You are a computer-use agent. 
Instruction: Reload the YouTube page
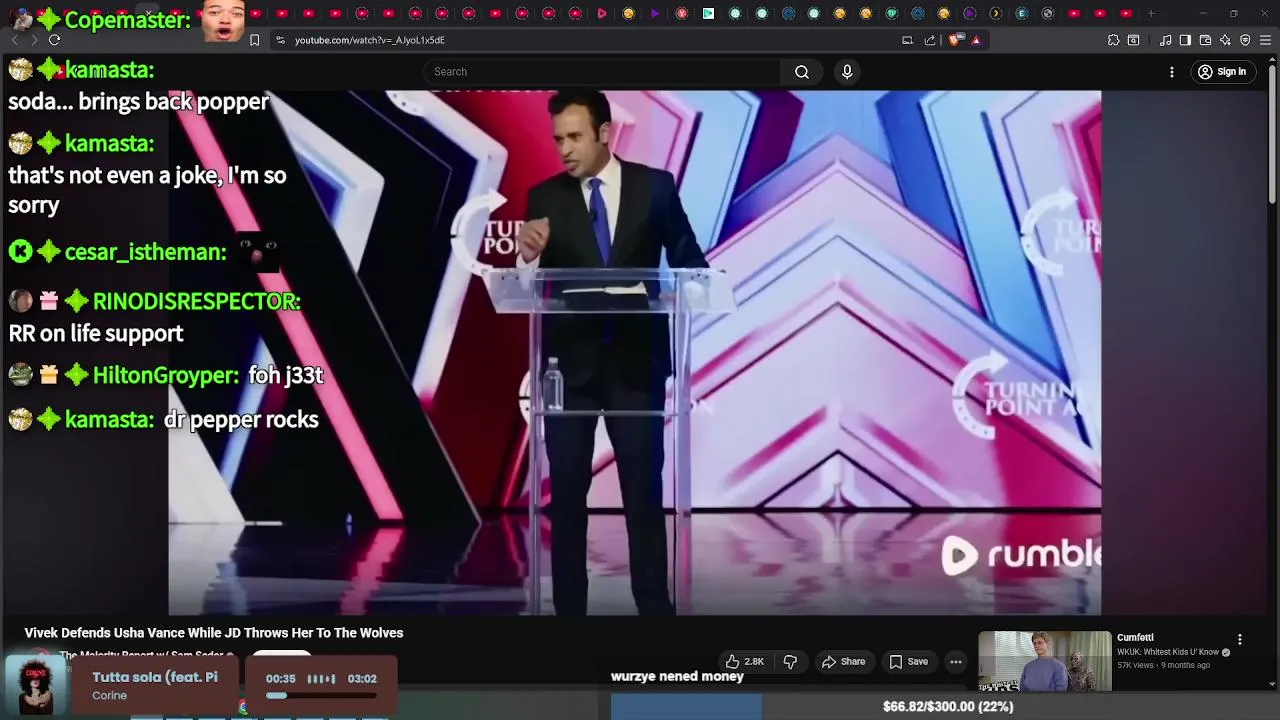pos(54,40)
